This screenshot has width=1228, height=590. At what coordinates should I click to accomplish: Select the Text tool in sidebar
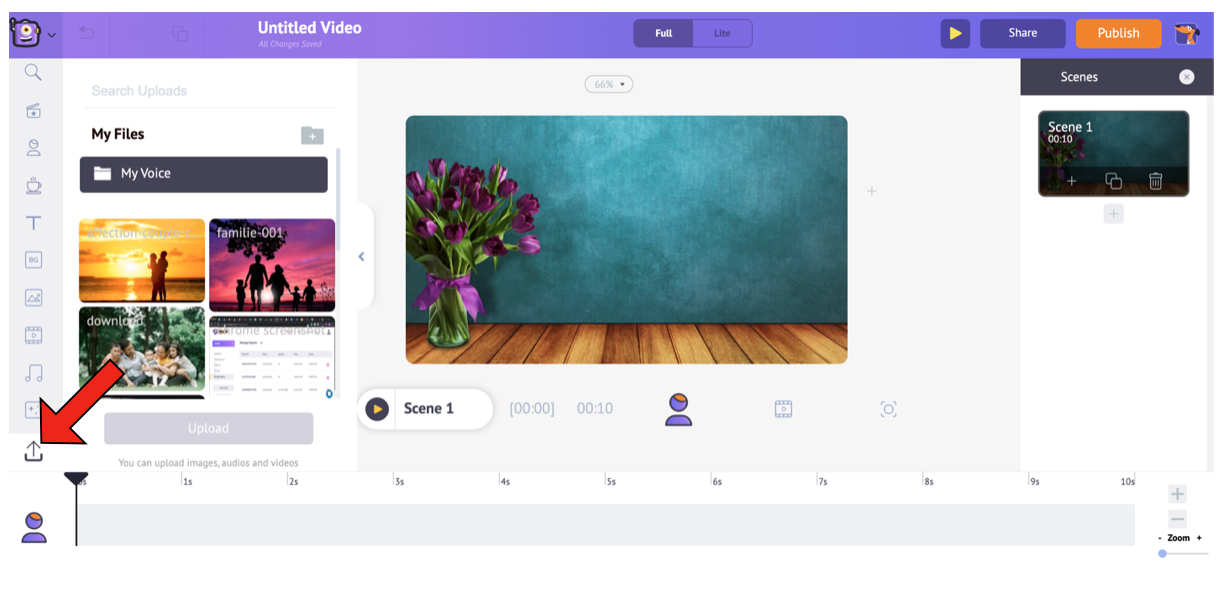pos(33,223)
